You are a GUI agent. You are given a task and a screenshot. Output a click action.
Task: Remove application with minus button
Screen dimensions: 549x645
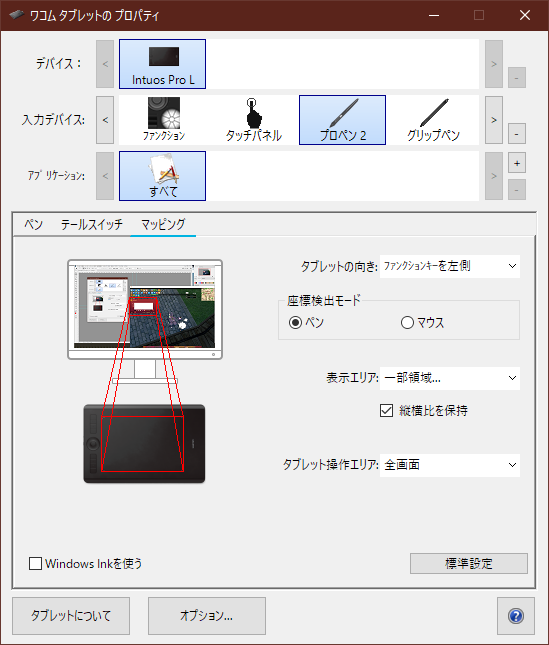[517, 190]
